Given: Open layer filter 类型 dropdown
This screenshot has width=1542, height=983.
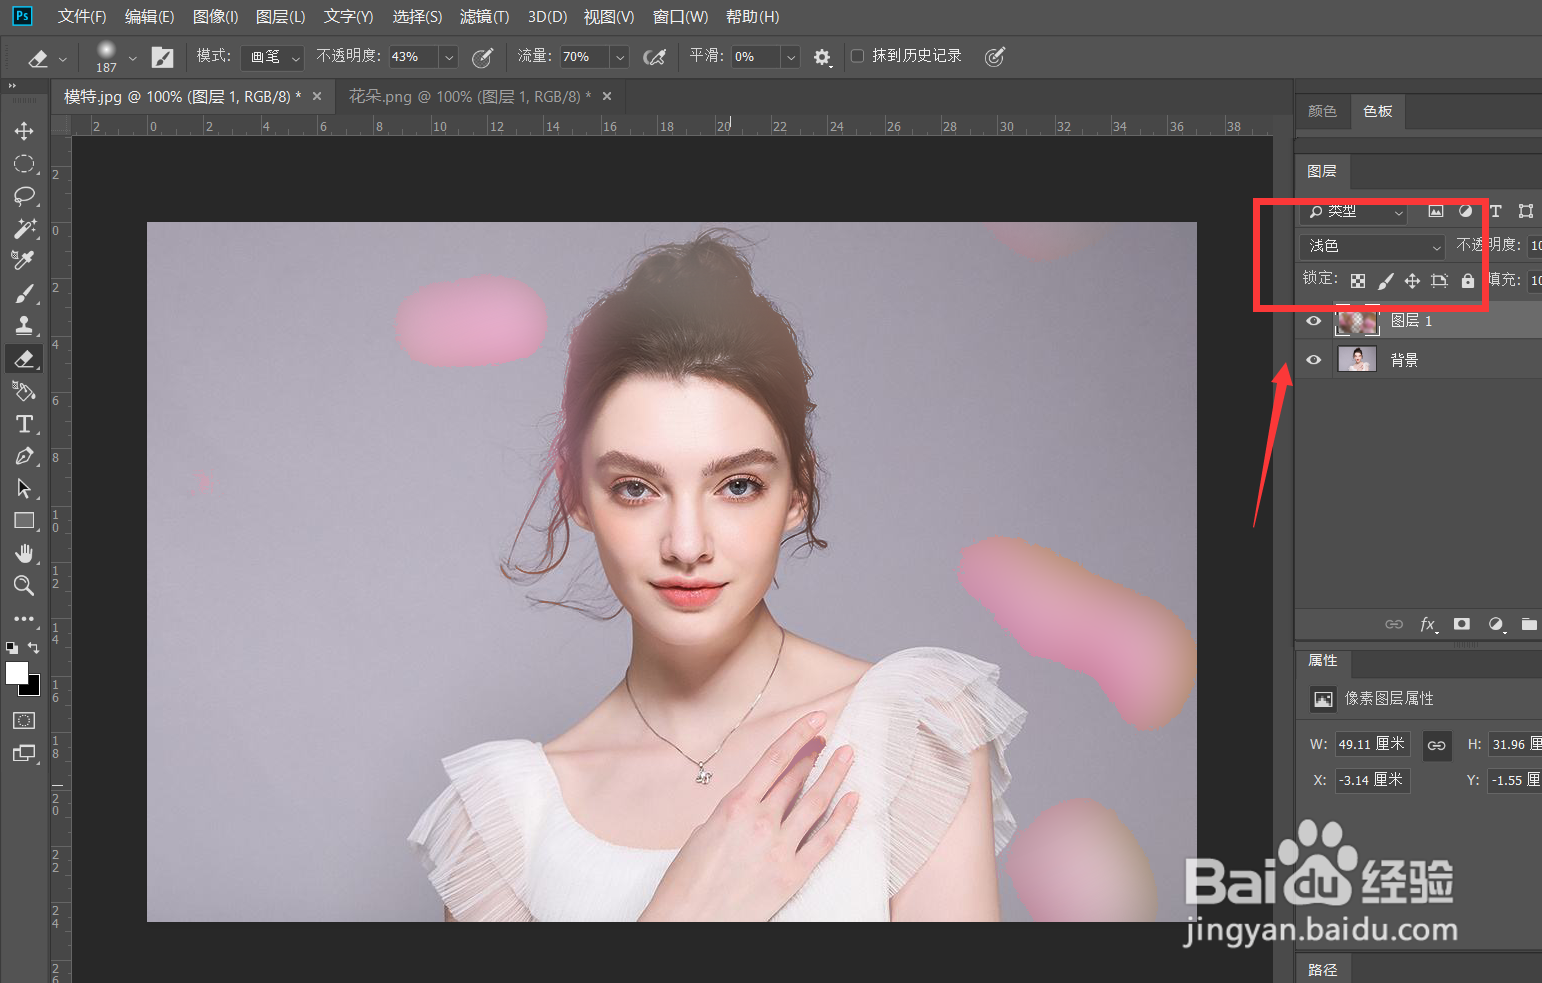Looking at the screenshot, I should [x=1354, y=211].
